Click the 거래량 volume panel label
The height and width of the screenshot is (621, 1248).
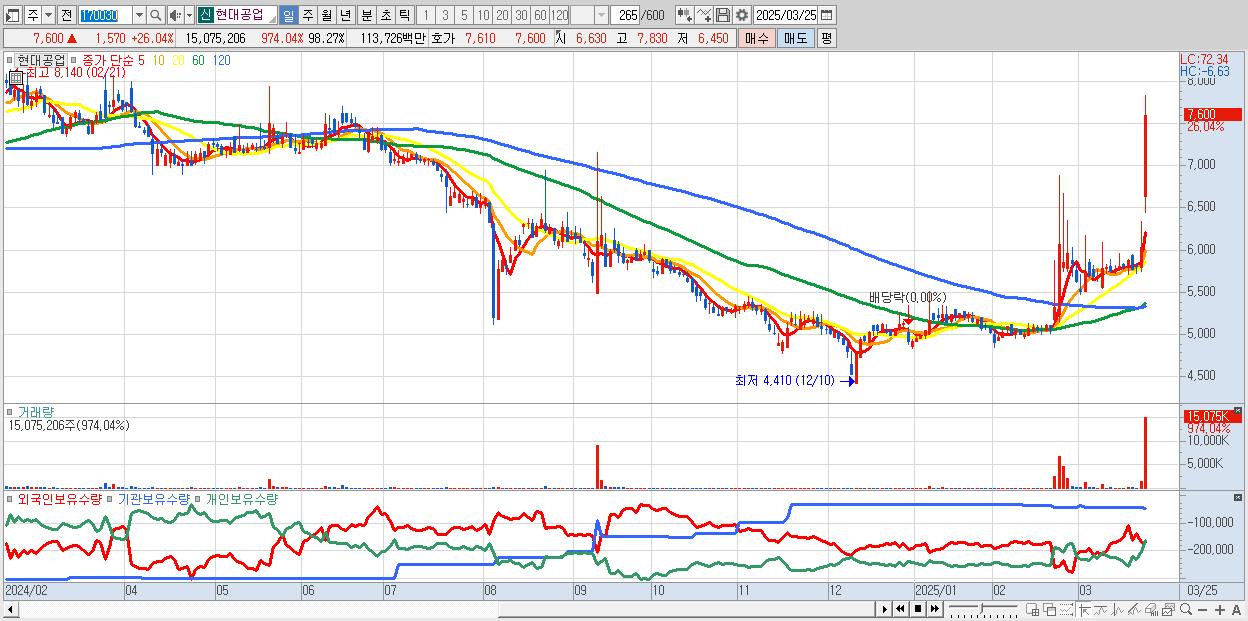pos(36,412)
